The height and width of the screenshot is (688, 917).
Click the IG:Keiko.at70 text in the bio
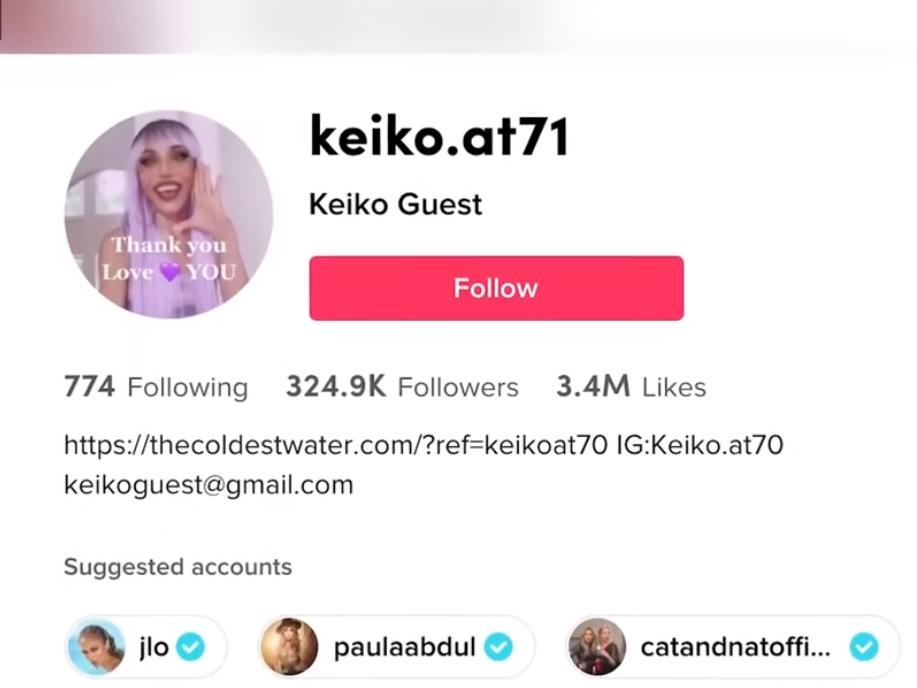point(700,445)
